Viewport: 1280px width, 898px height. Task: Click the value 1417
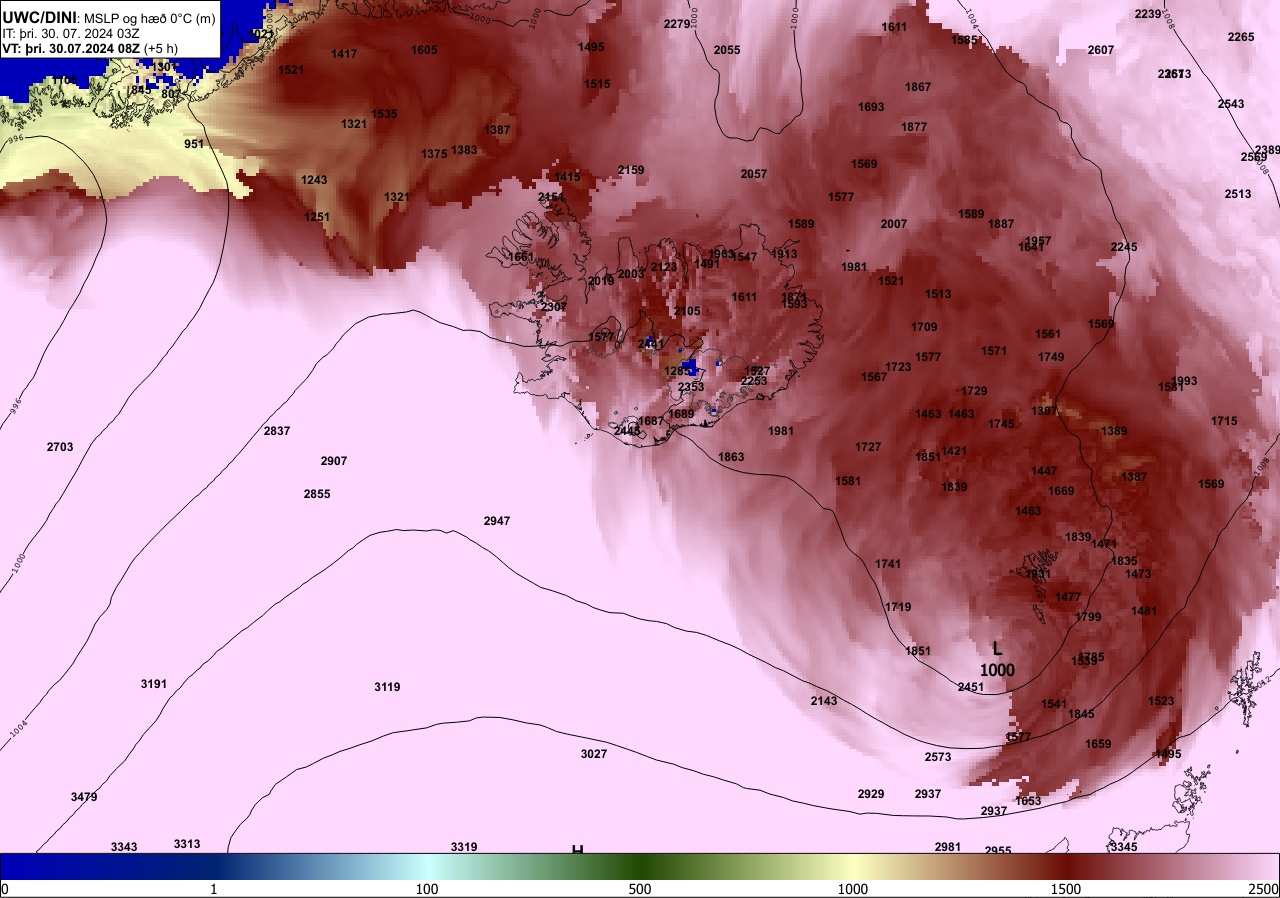click(344, 54)
